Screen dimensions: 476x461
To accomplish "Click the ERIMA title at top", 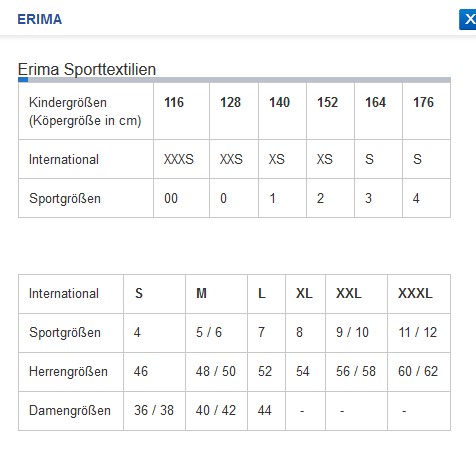I will pyautogui.click(x=40, y=19).
